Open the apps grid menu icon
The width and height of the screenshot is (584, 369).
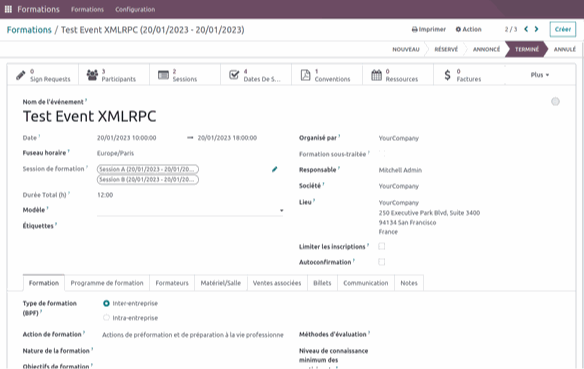click(8, 9)
